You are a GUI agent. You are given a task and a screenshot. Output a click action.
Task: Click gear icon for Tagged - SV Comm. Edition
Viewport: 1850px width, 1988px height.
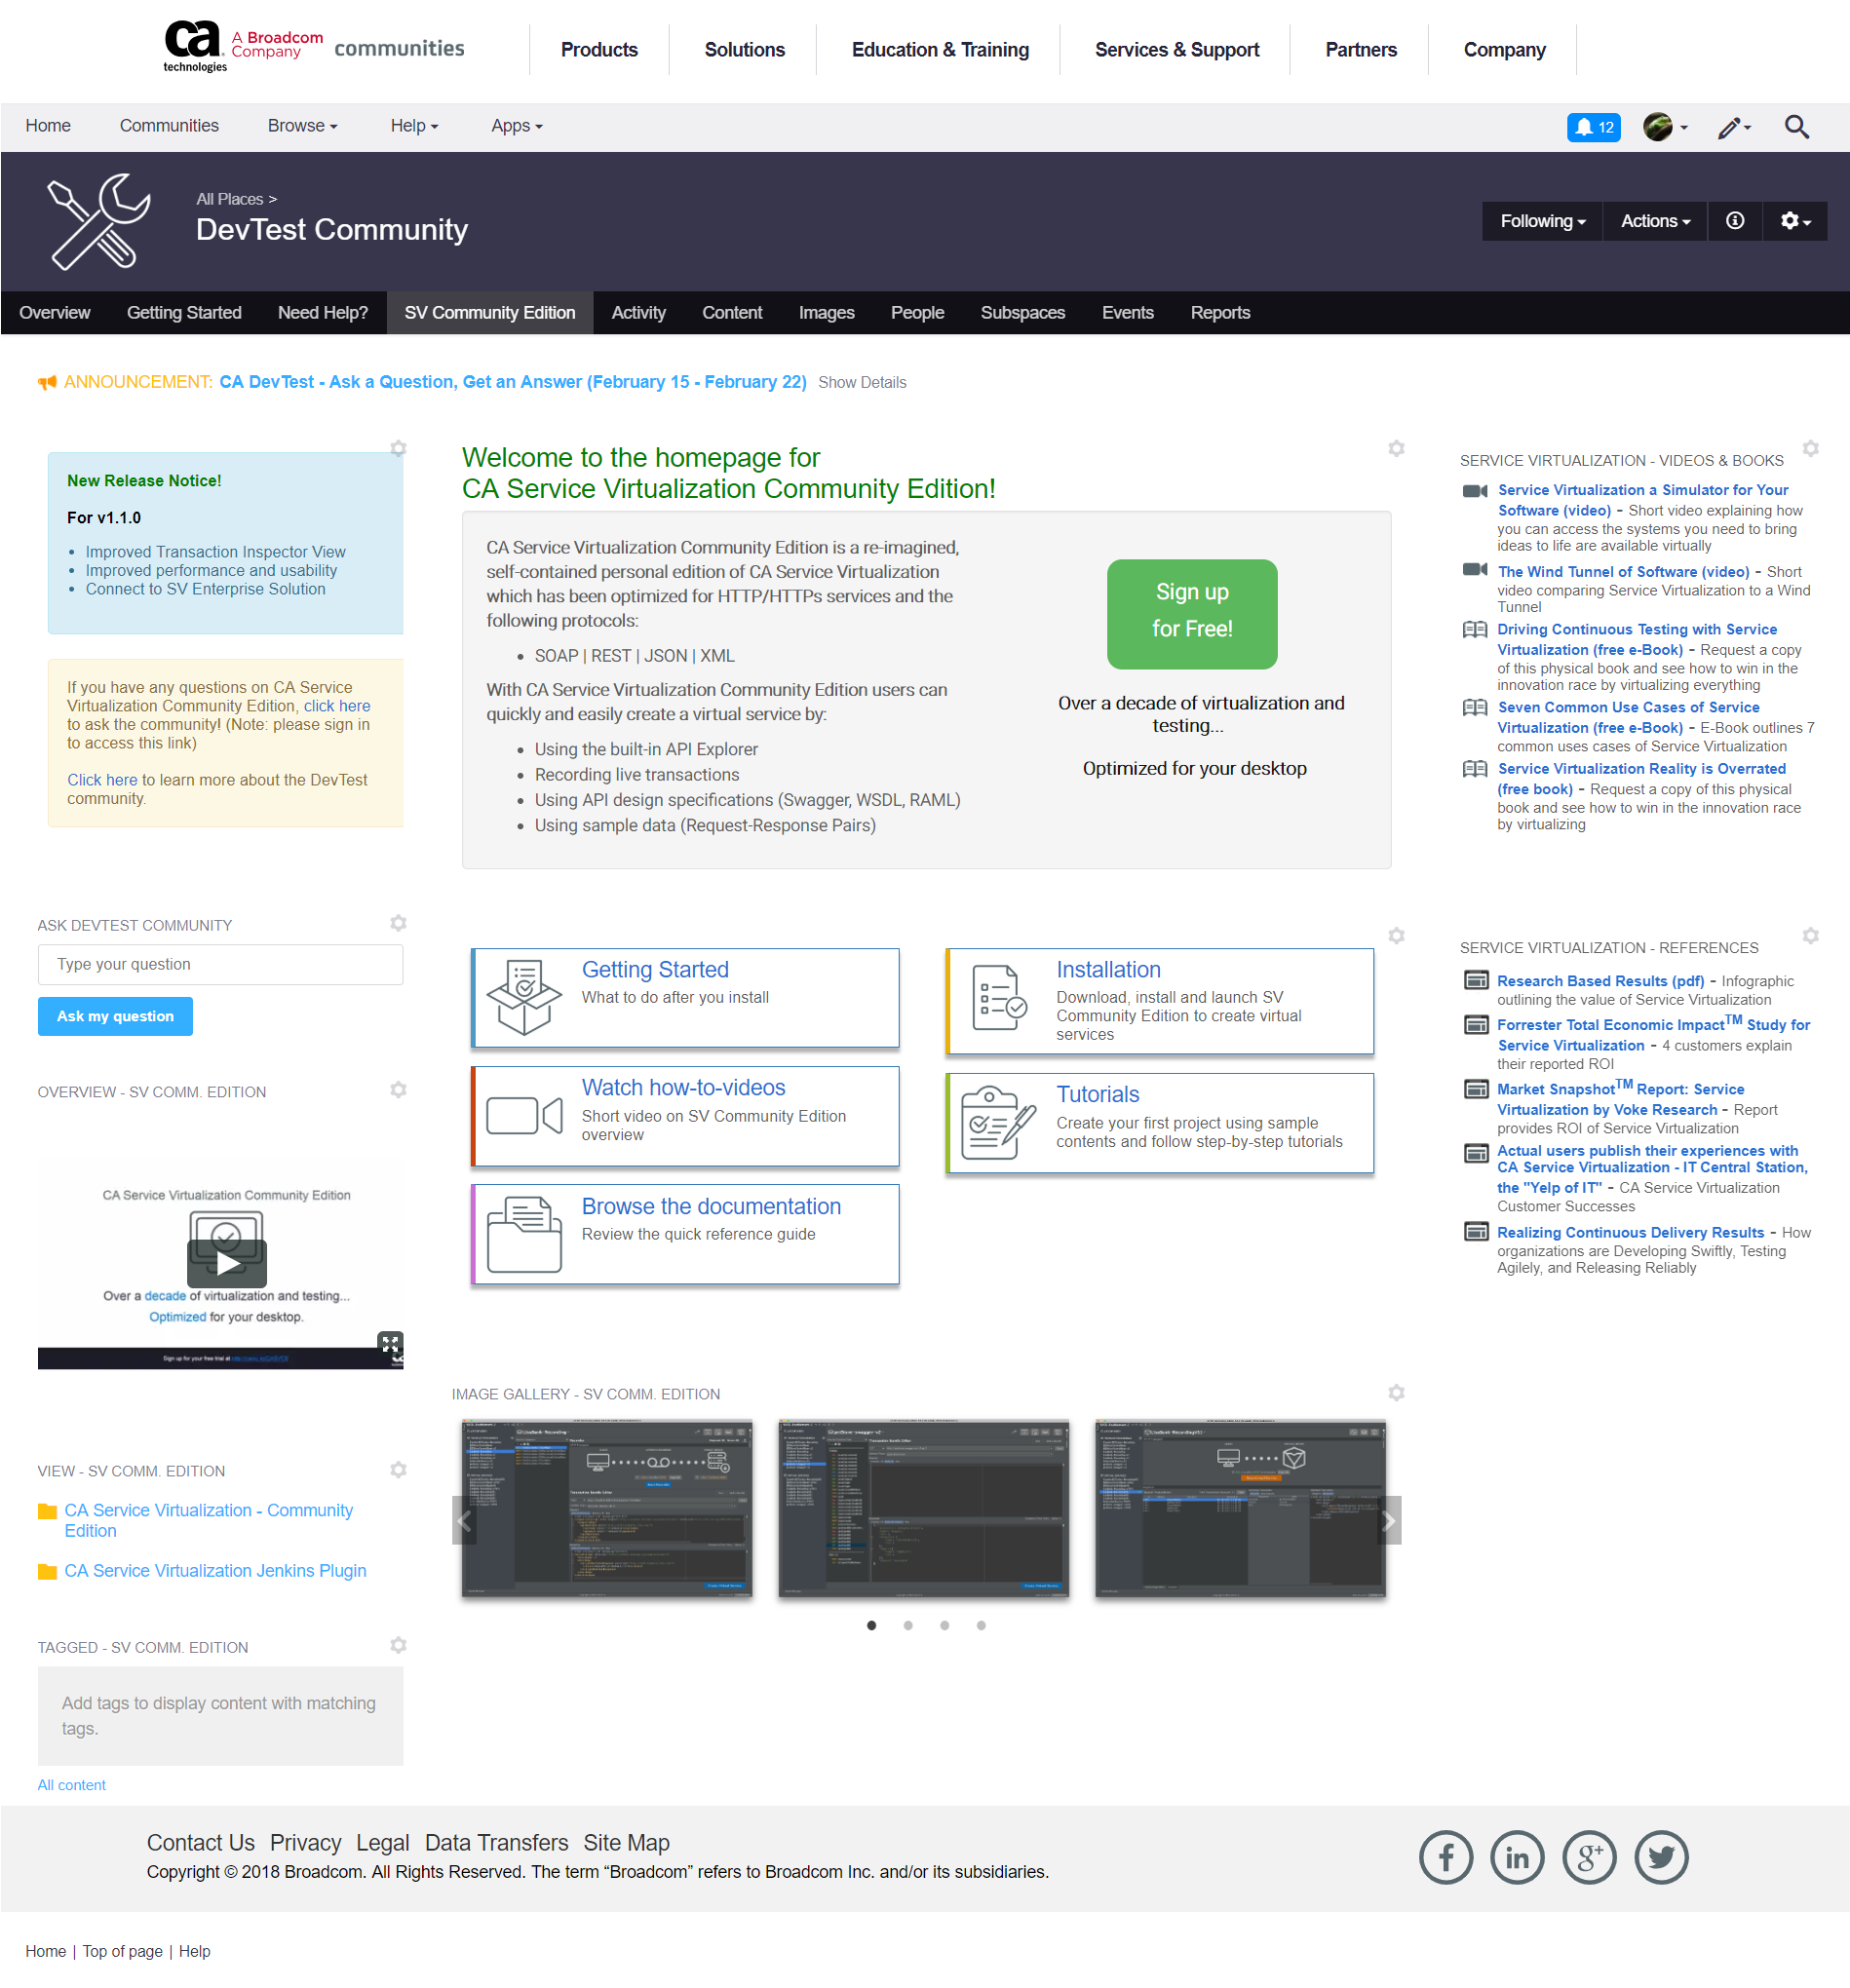point(398,1644)
